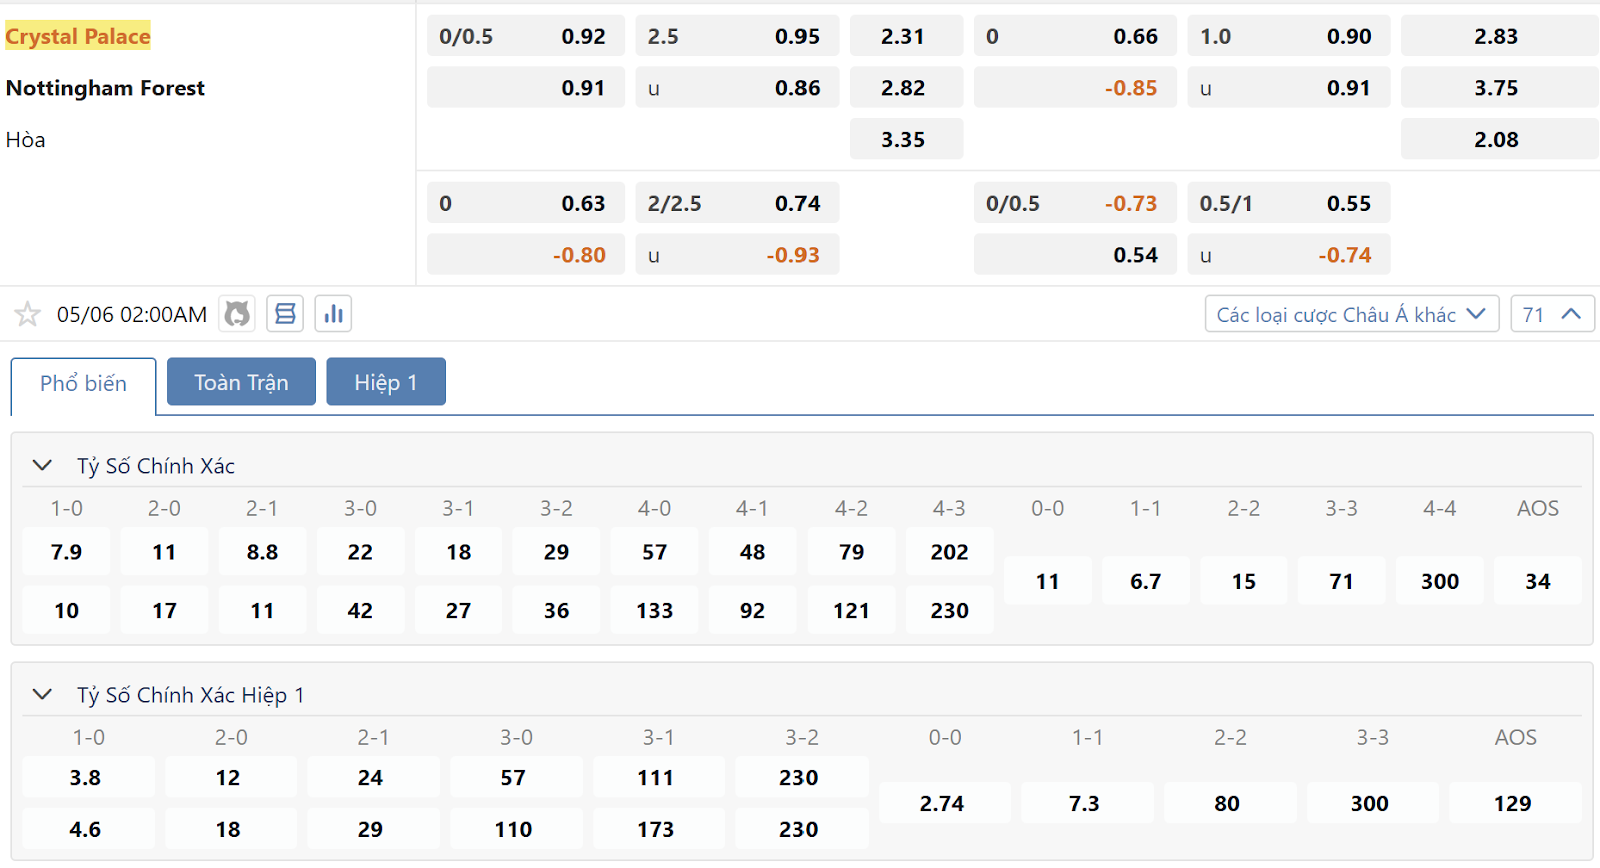
Task: Open the bar chart statistics icon
Action: (333, 314)
